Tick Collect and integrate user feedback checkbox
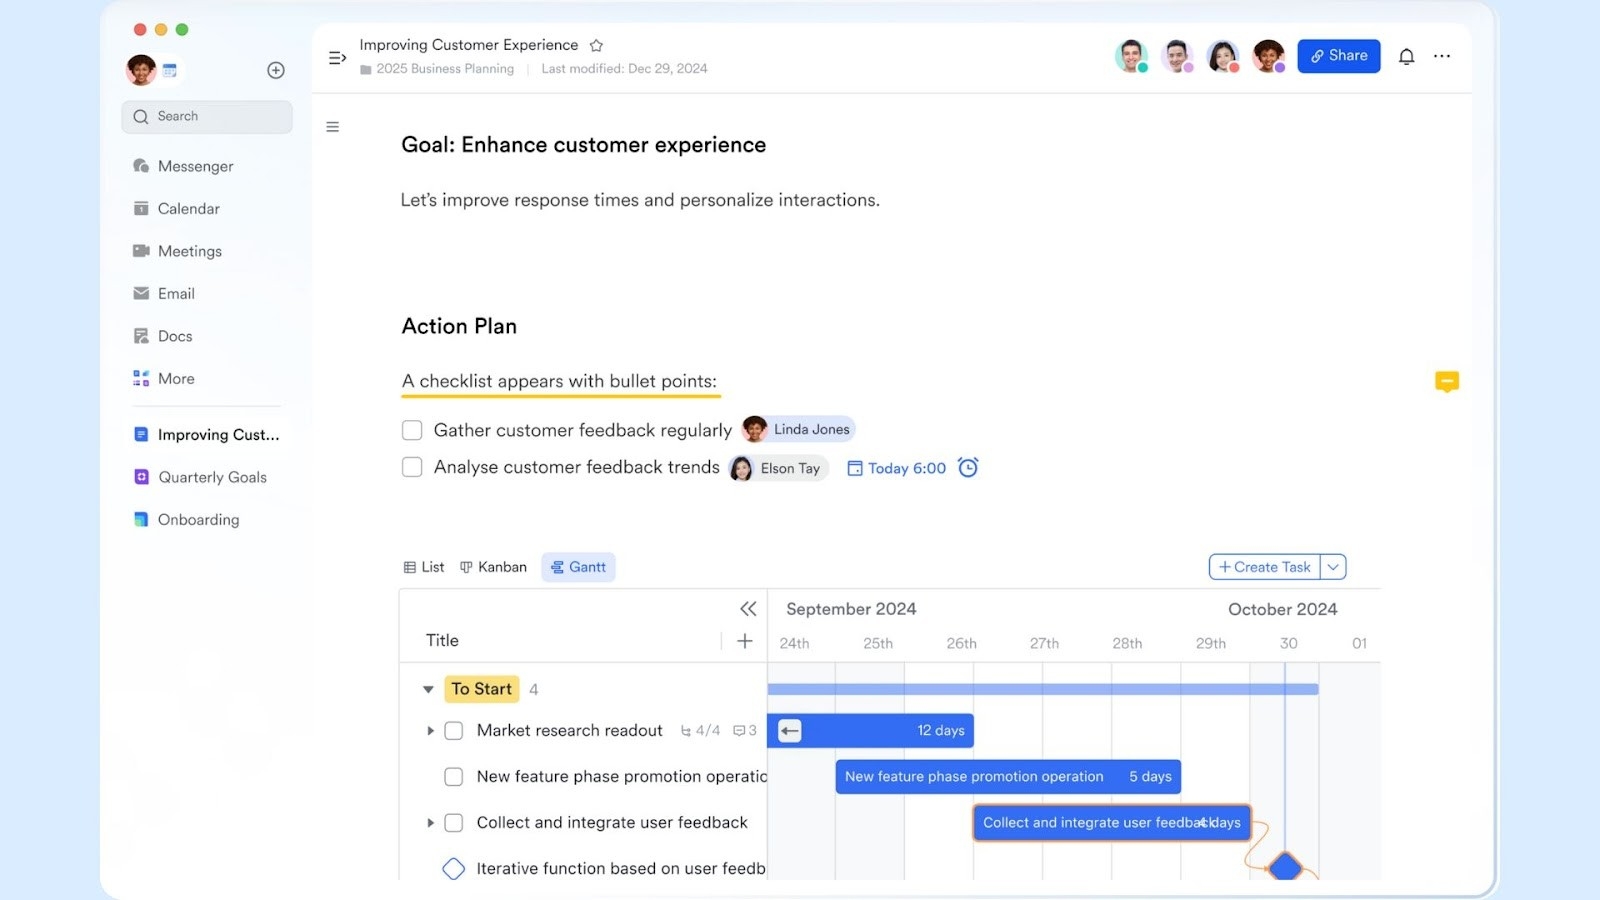Image resolution: width=1600 pixels, height=900 pixels. click(x=454, y=823)
